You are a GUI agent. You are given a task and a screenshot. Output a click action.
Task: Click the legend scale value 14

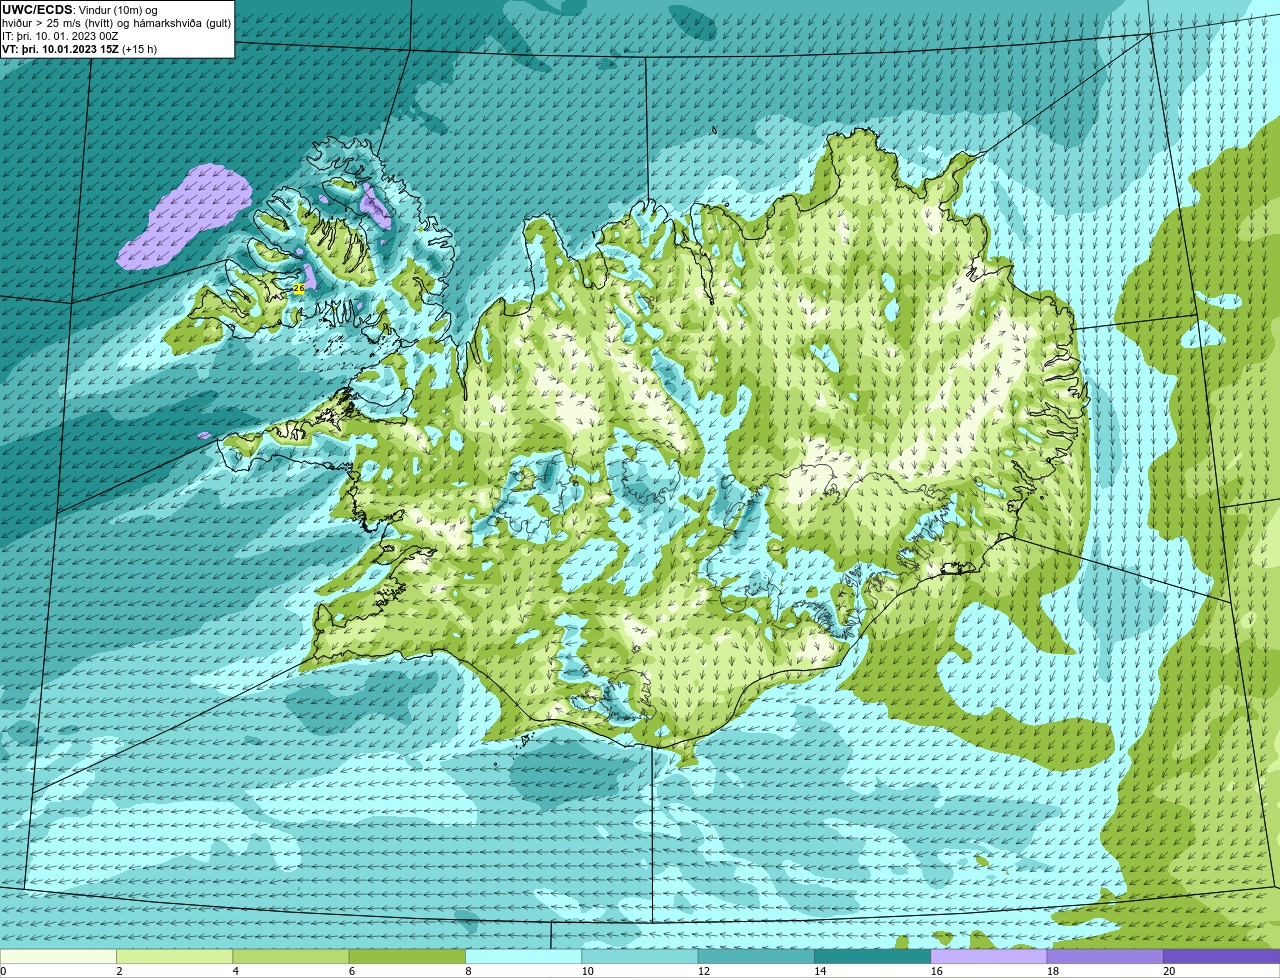point(820,971)
